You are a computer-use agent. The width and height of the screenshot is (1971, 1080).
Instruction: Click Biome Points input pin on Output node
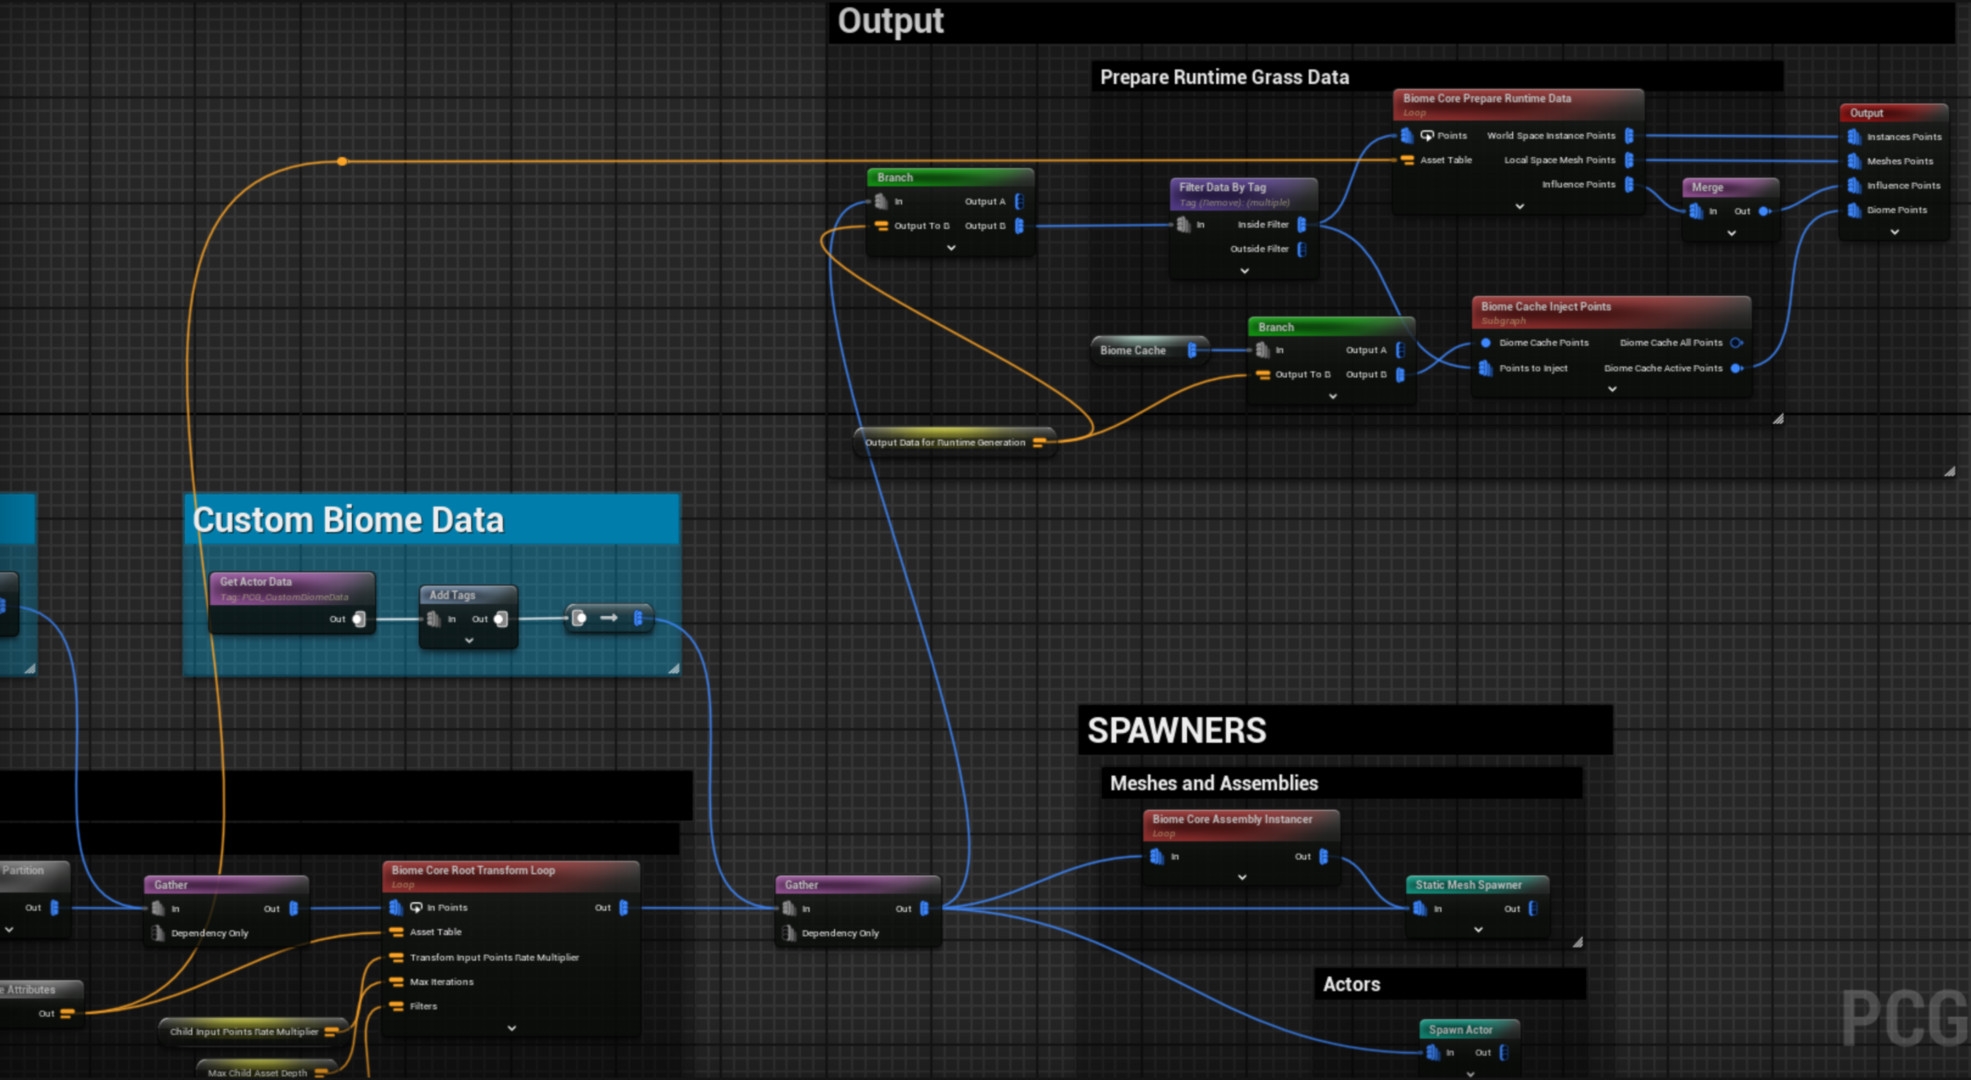(x=1854, y=210)
